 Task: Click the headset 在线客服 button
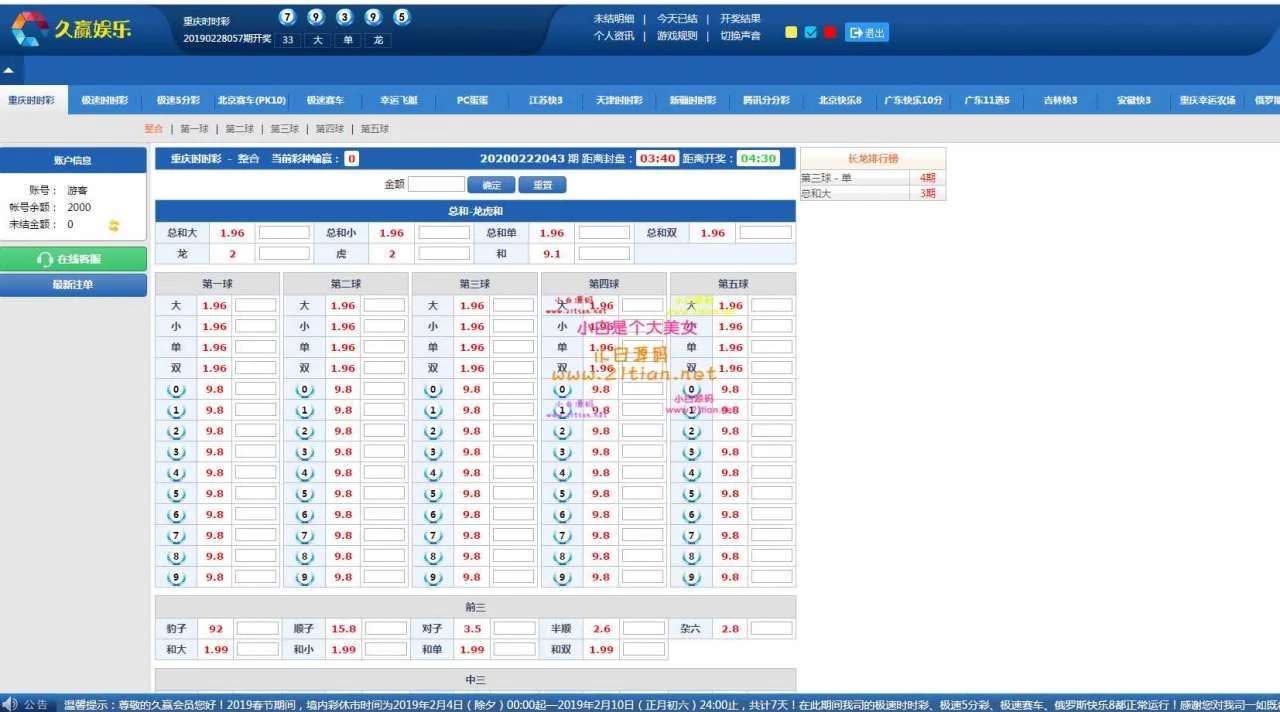pos(74,259)
